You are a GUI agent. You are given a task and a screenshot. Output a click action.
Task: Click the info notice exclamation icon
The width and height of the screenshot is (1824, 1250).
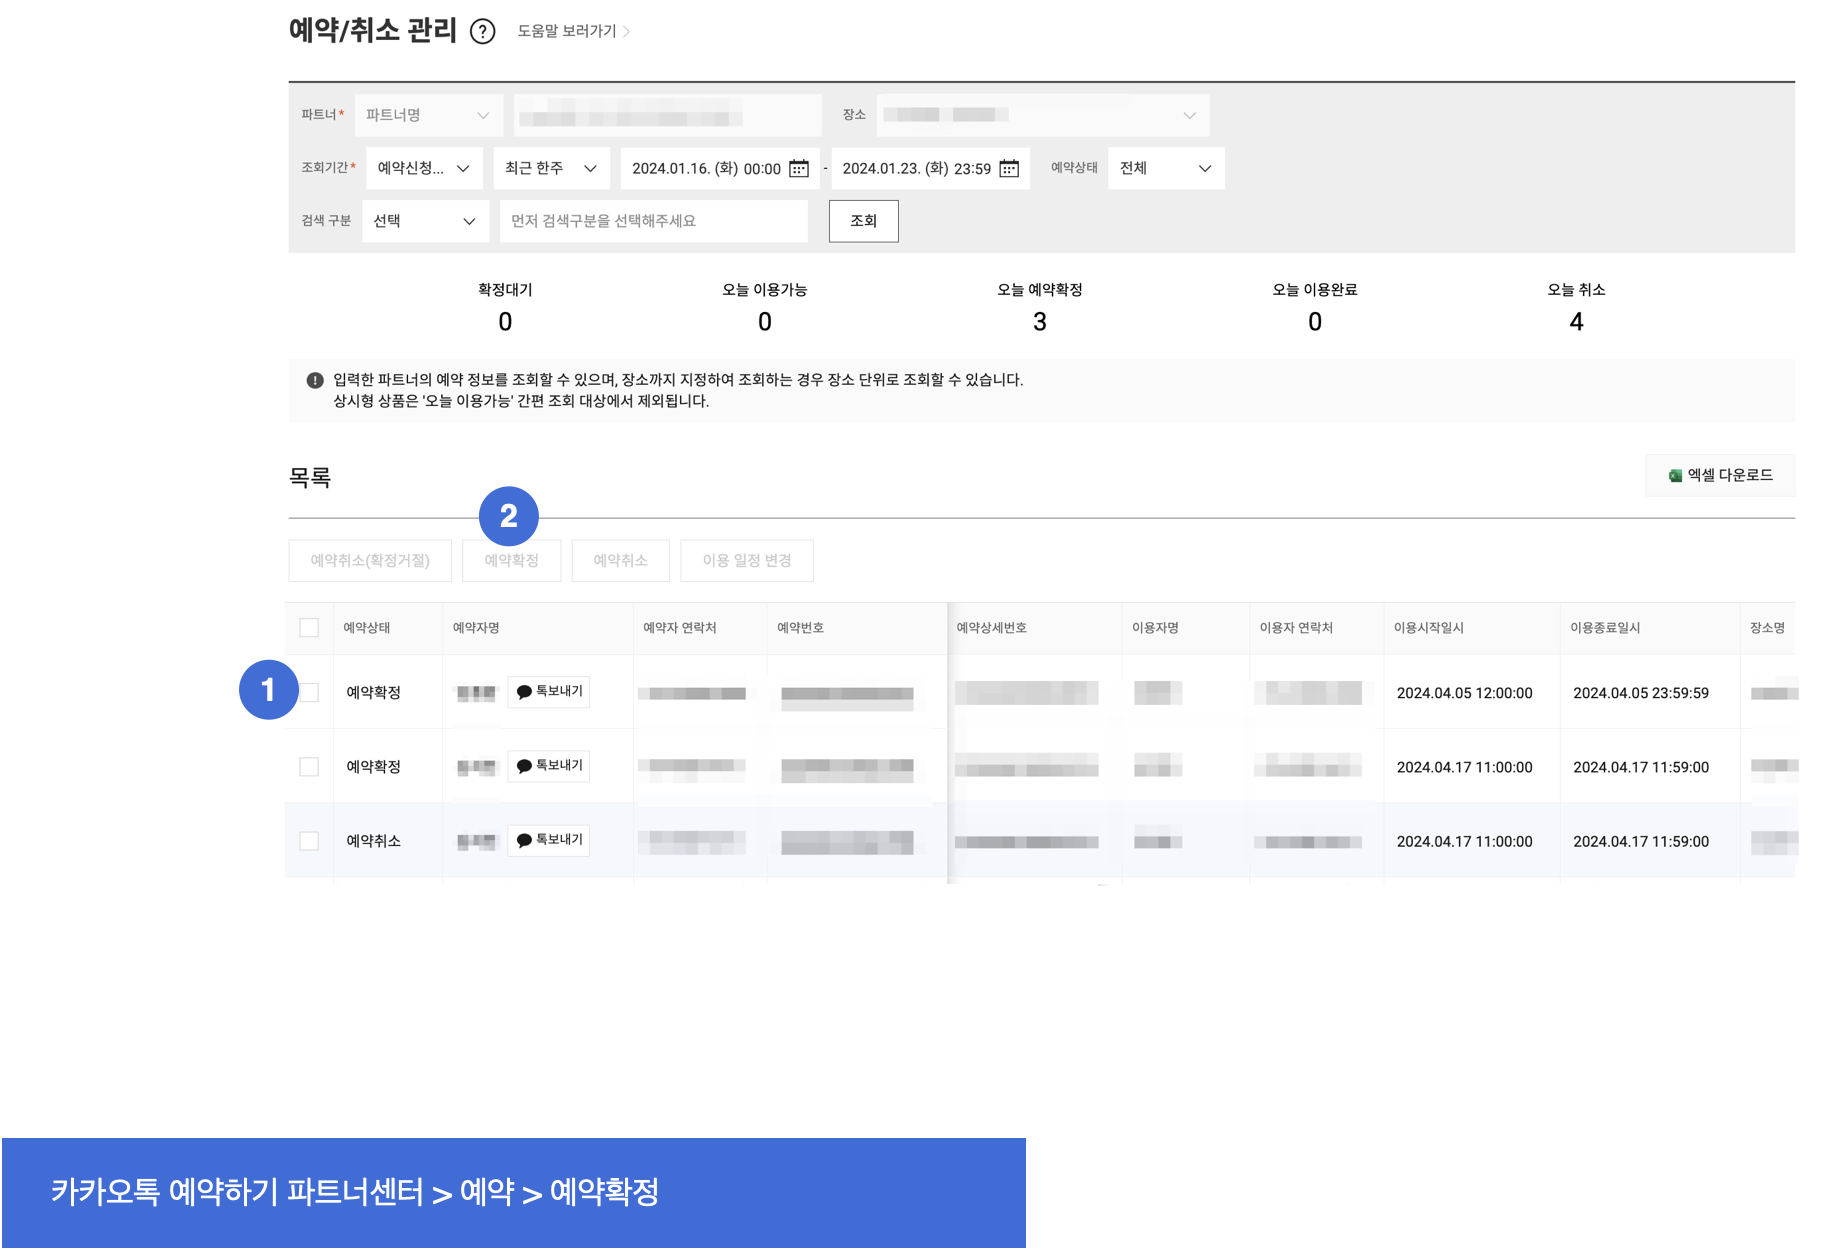point(315,380)
